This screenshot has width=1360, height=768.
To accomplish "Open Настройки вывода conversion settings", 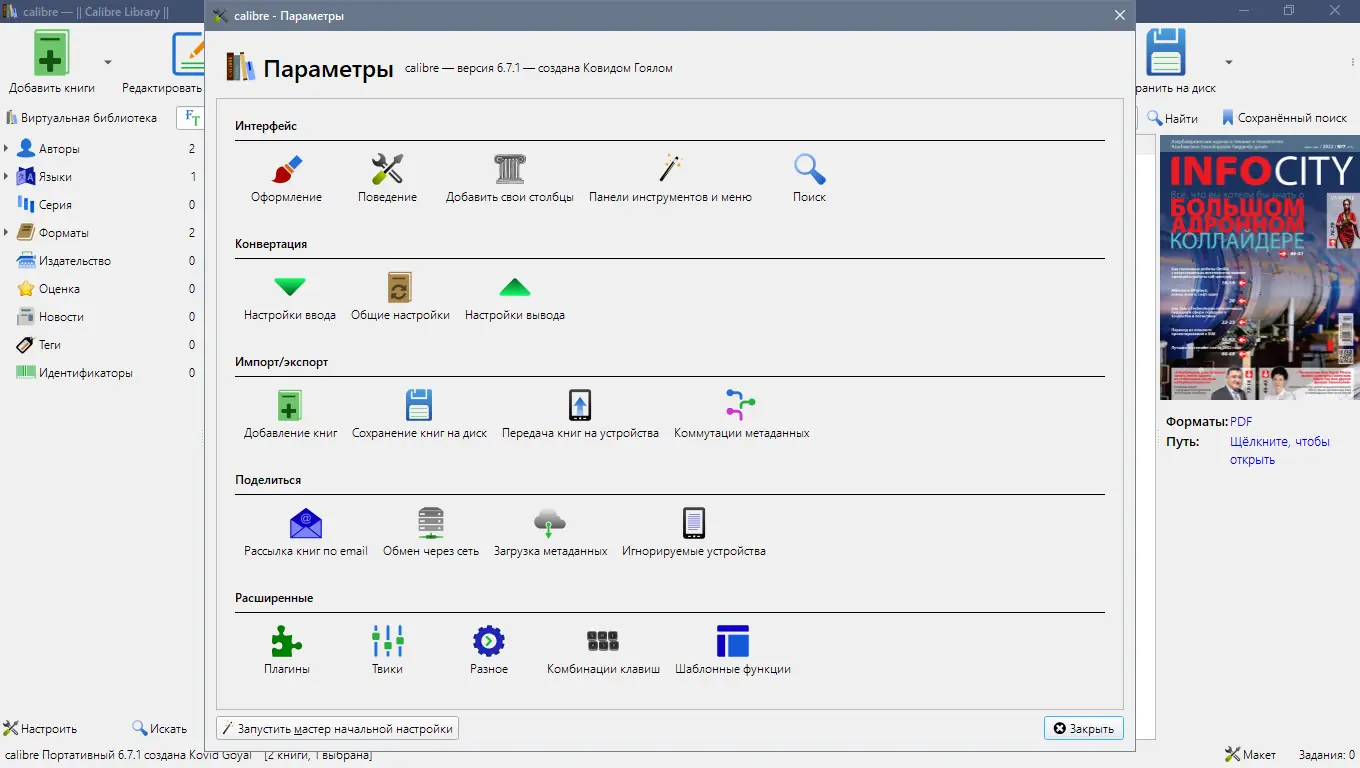I will click(x=515, y=296).
